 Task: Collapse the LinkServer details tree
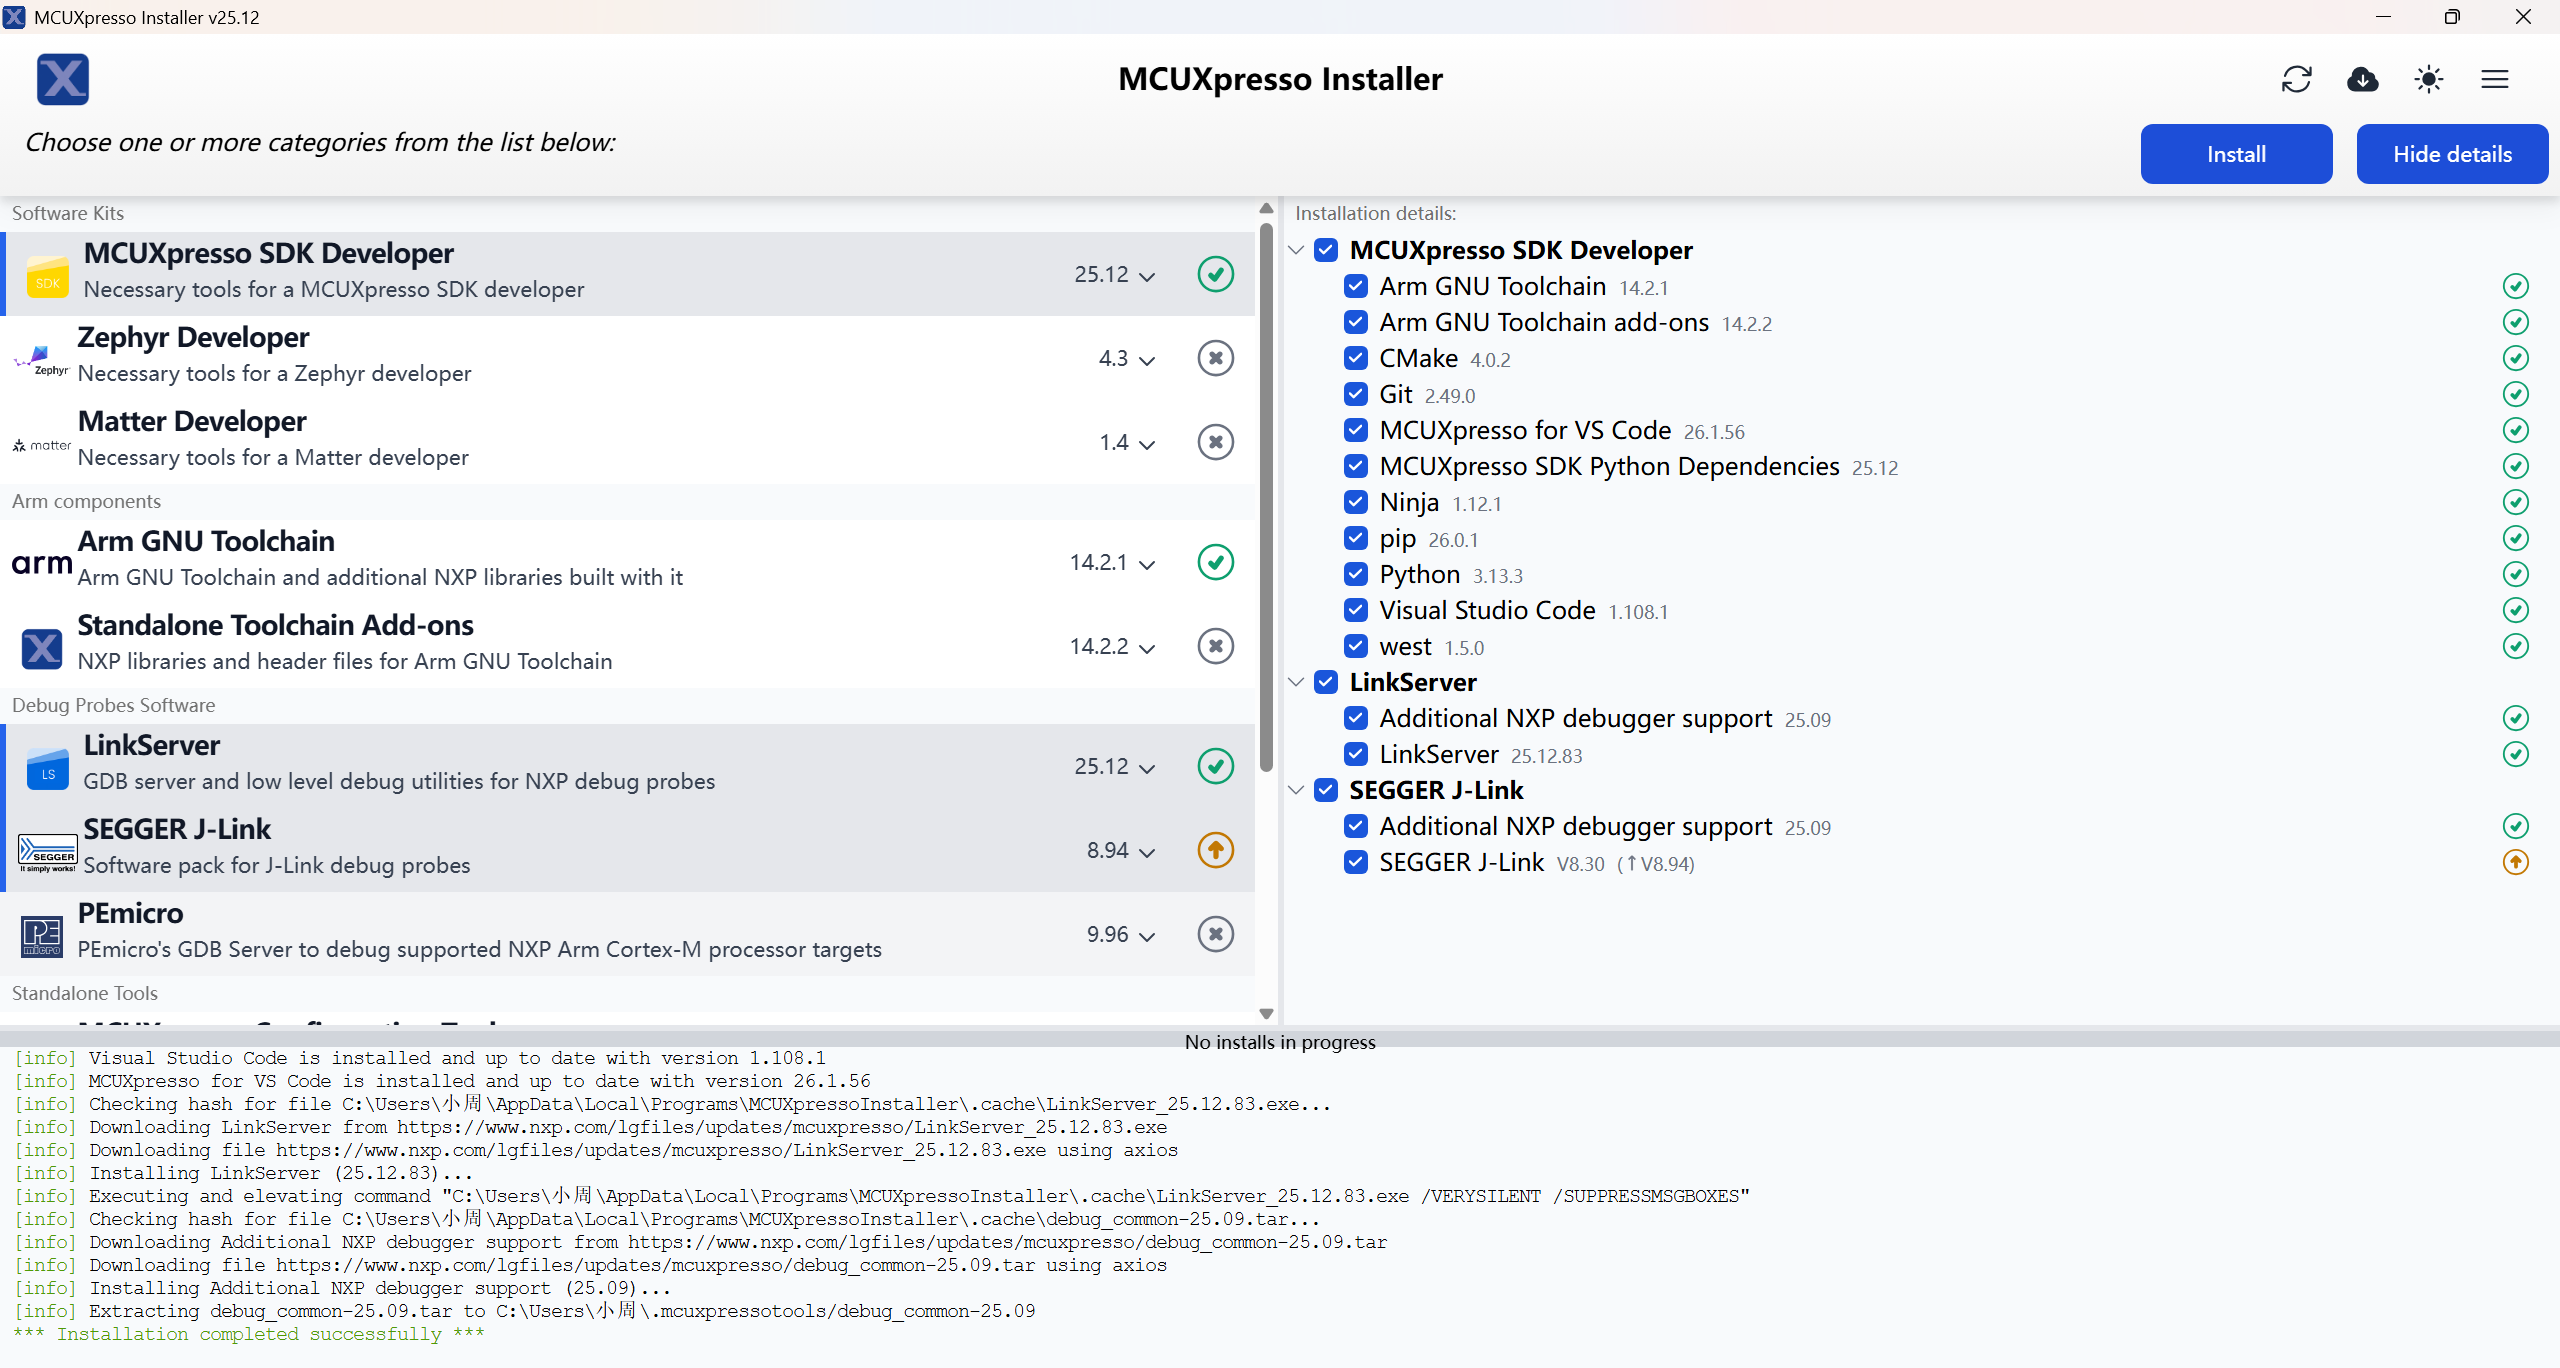(x=1296, y=682)
